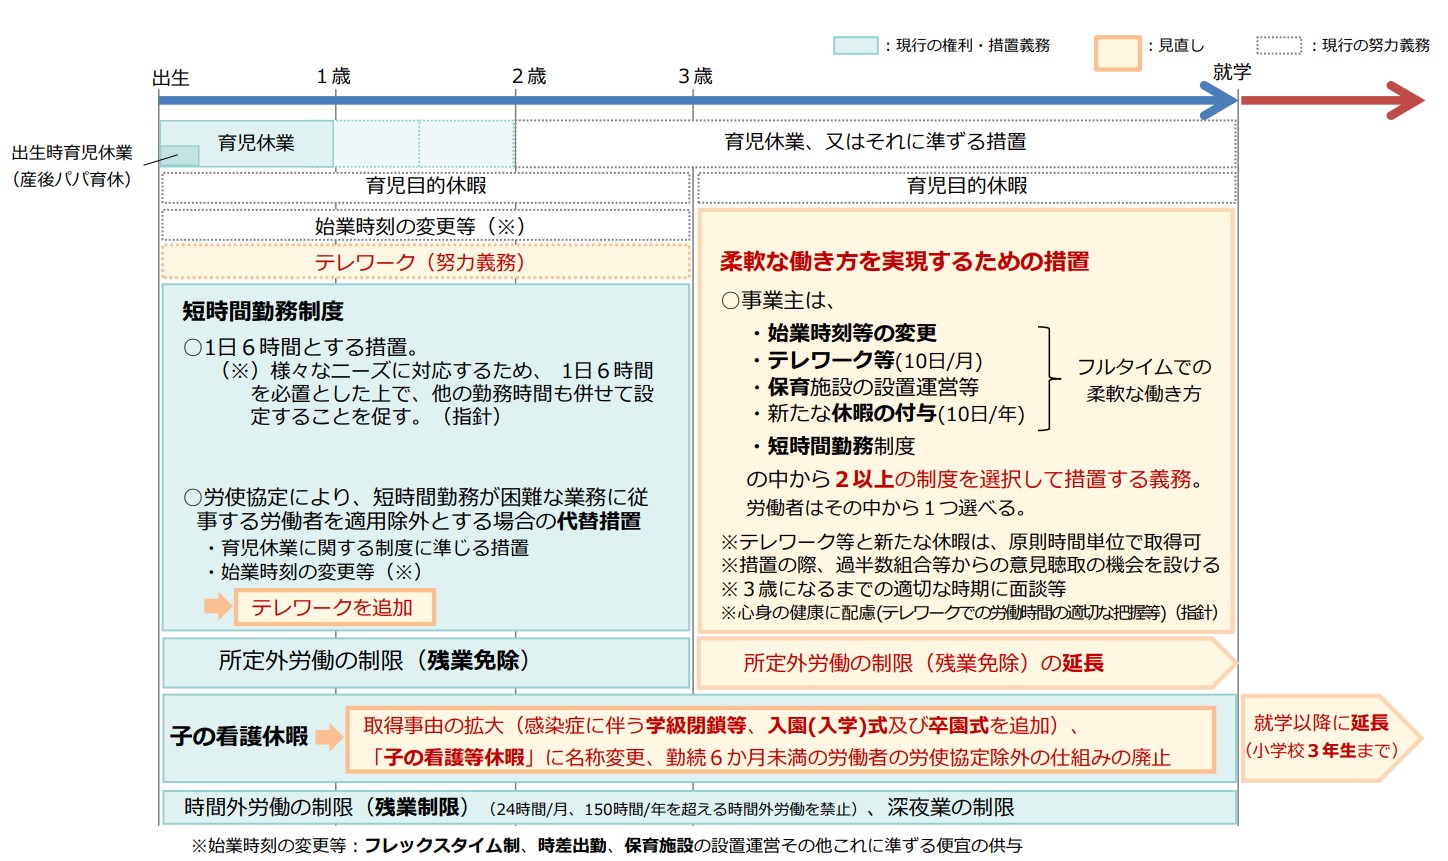Screen dimensions: 1448x861
Task: Click 時間外労働の制限(残業制限) text
Action: [x=326, y=807]
